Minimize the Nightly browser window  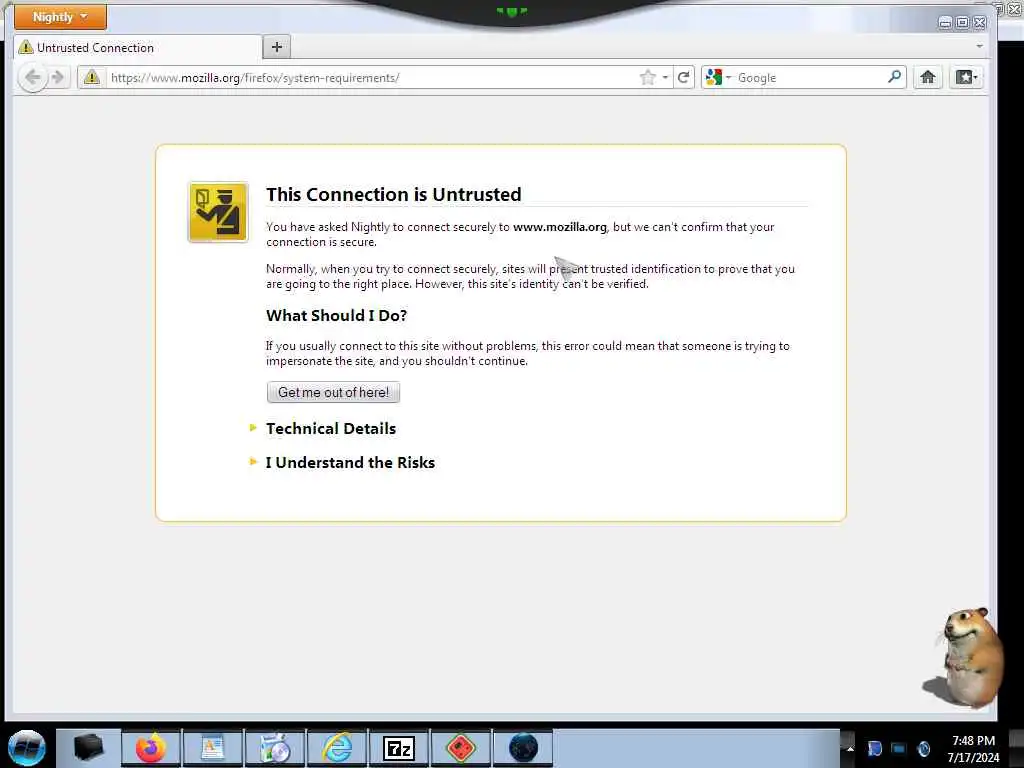[944, 23]
